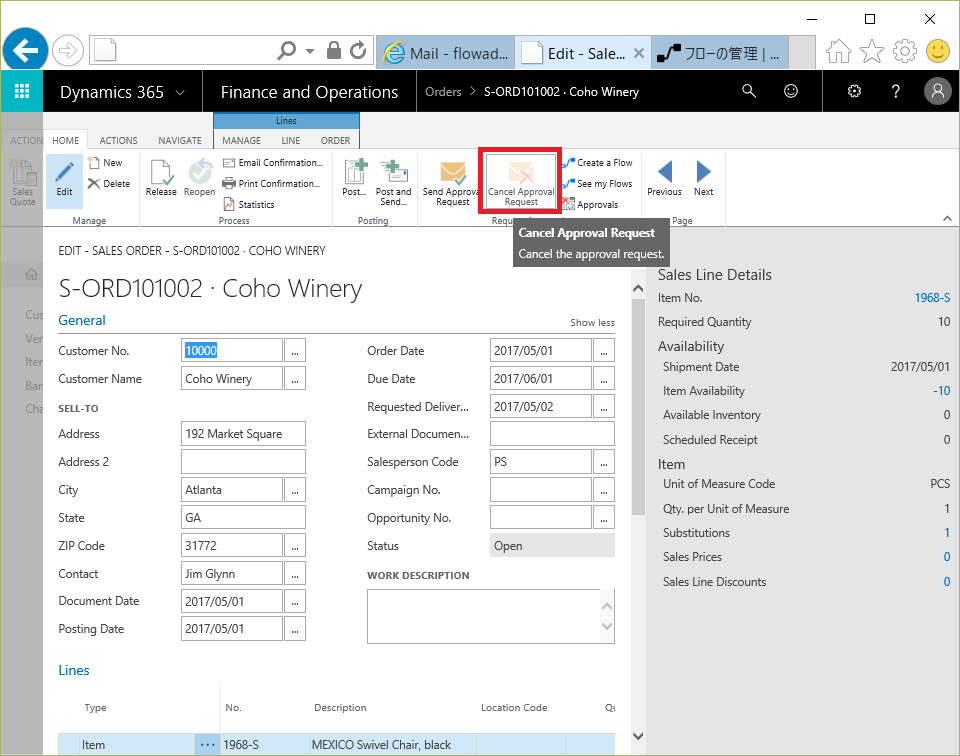Screen dimensions: 960x756
Task: Click the browser Back arrow button
Action: [25, 50]
